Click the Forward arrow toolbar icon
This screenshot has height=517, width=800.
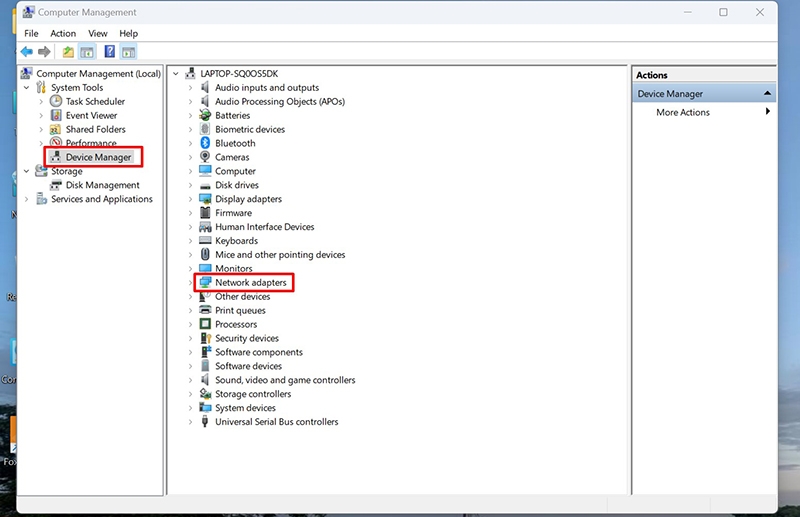44,52
